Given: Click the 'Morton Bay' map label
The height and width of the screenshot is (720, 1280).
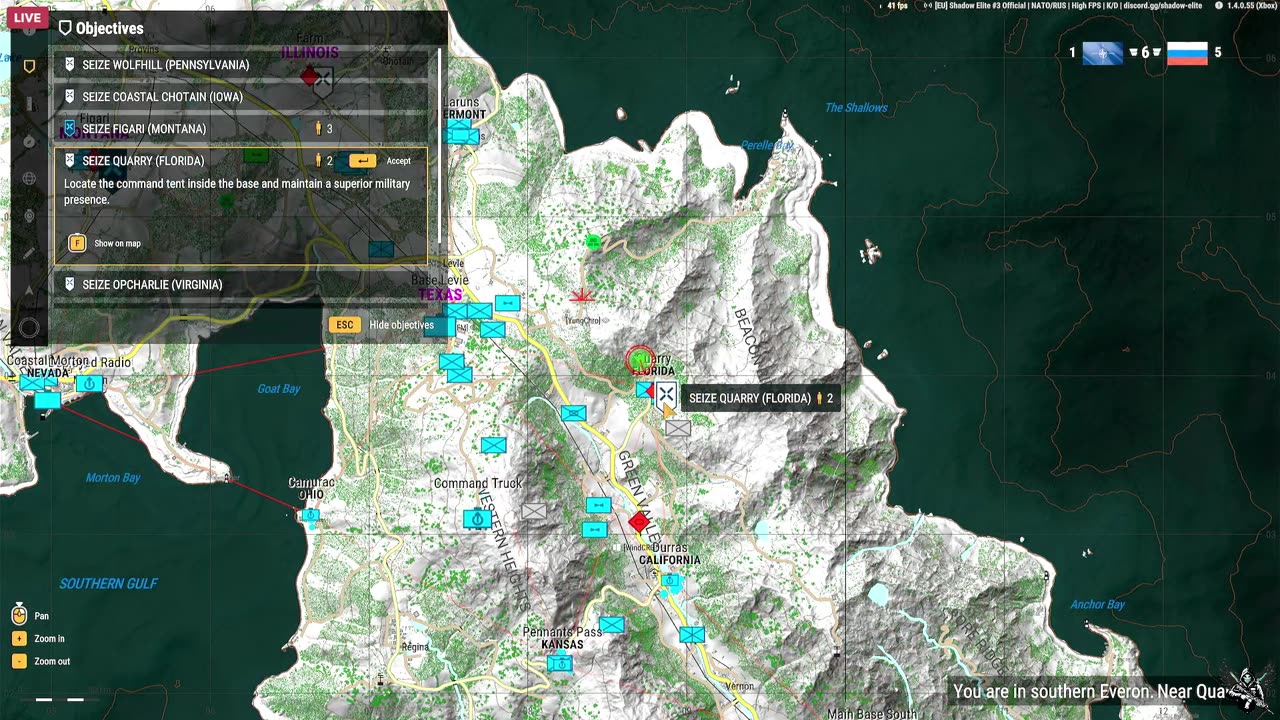Looking at the screenshot, I should (x=113, y=478).
